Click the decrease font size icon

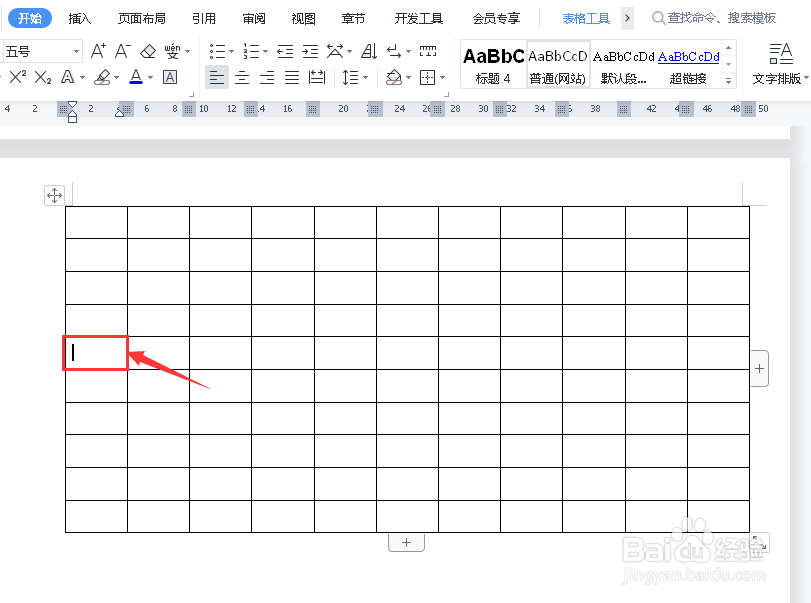coord(122,51)
